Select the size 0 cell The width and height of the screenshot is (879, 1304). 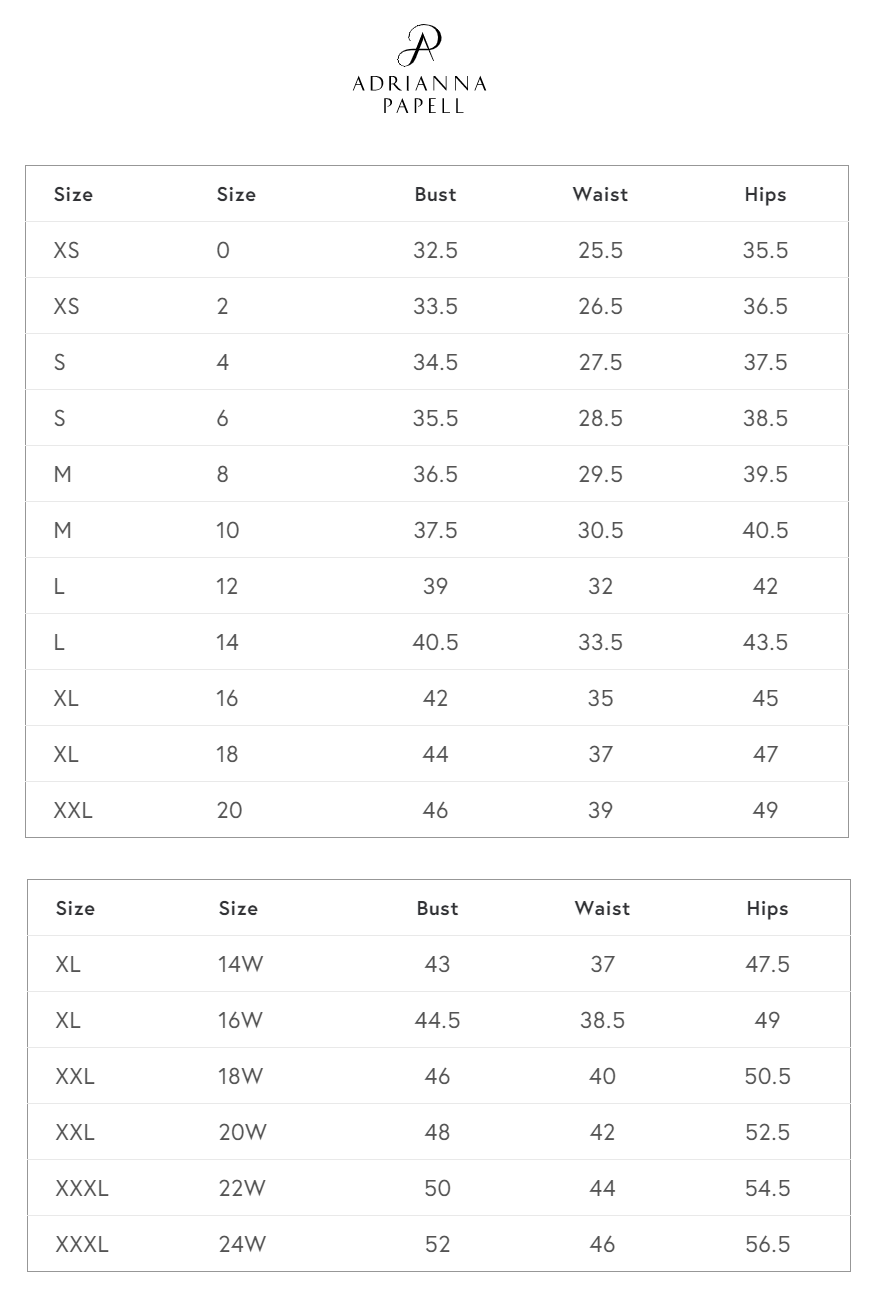tap(223, 250)
